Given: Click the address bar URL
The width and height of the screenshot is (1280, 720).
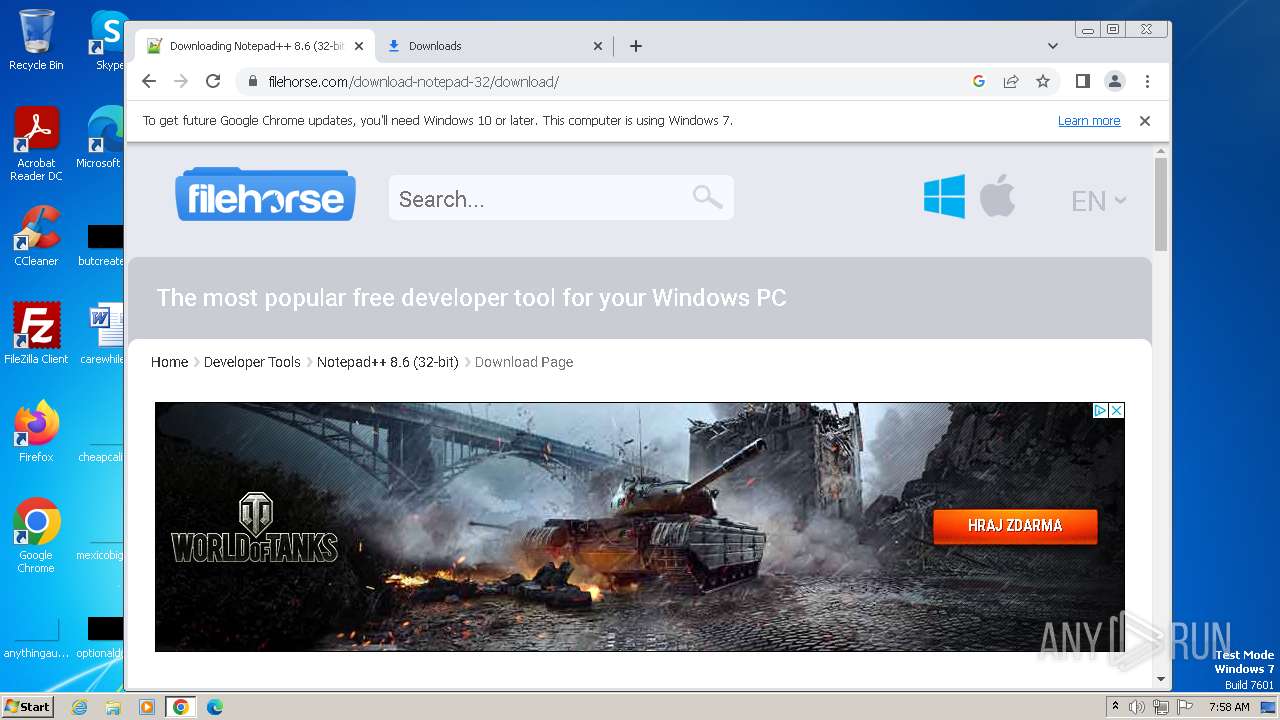Looking at the screenshot, I should pos(413,82).
